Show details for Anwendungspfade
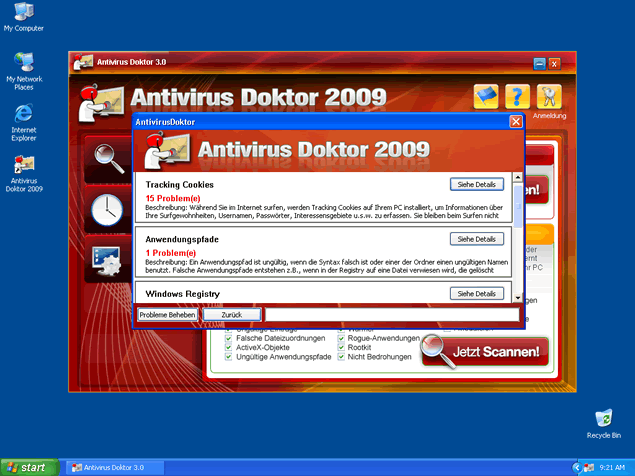This screenshot has height=476, width=635. [x=476, y=239]
